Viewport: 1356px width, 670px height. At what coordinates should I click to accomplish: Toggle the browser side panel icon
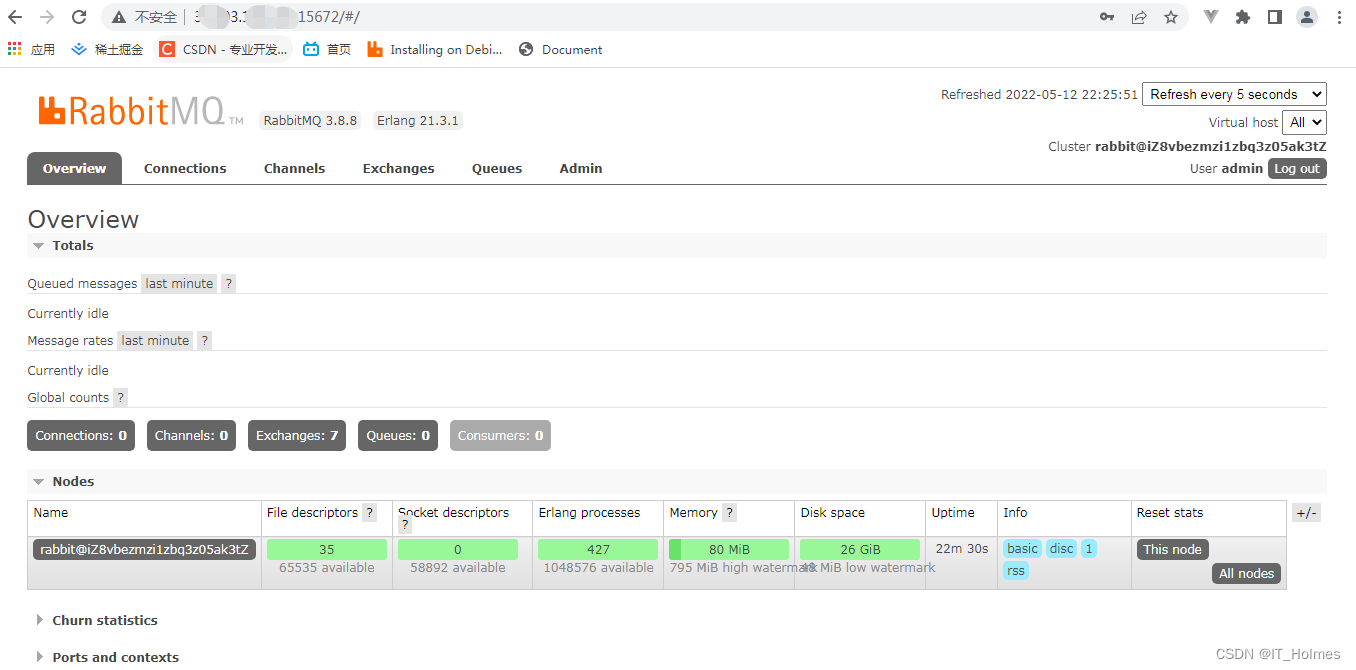coord(1275,17)
